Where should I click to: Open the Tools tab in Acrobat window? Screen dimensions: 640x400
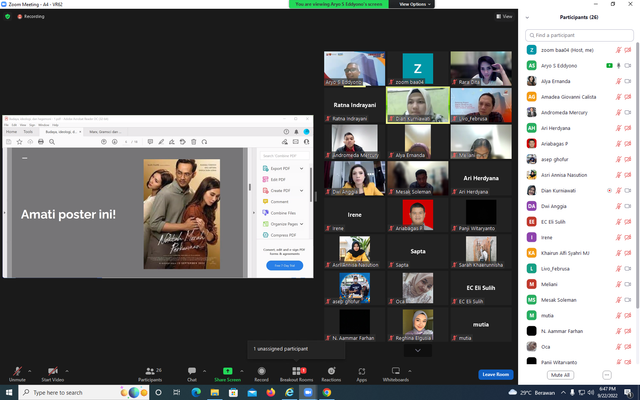click(28, 132)
